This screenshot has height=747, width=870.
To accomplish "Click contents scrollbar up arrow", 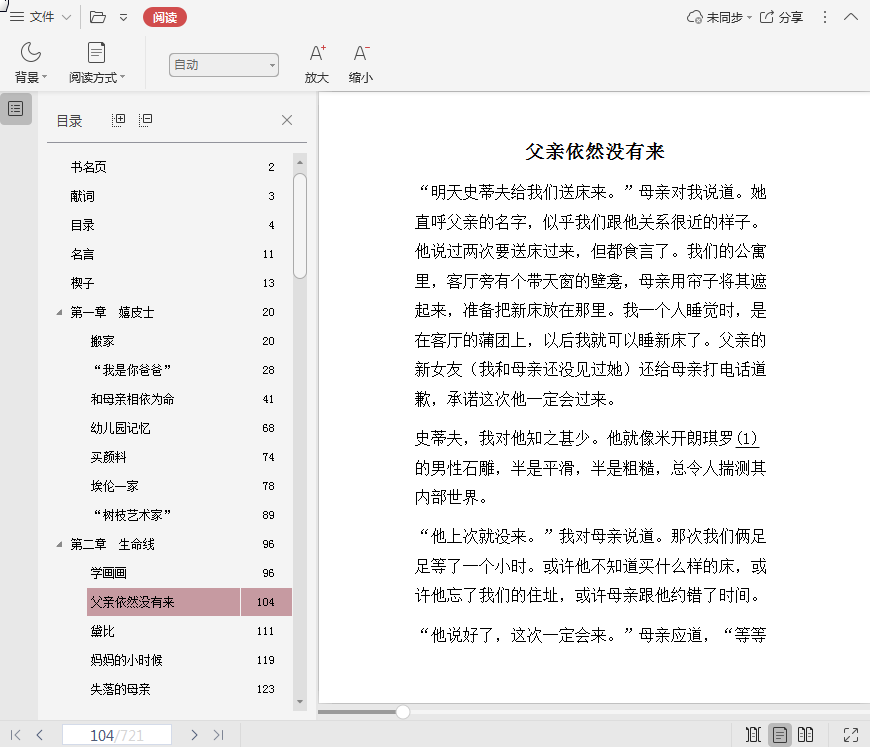I will (x=300, y=162).
